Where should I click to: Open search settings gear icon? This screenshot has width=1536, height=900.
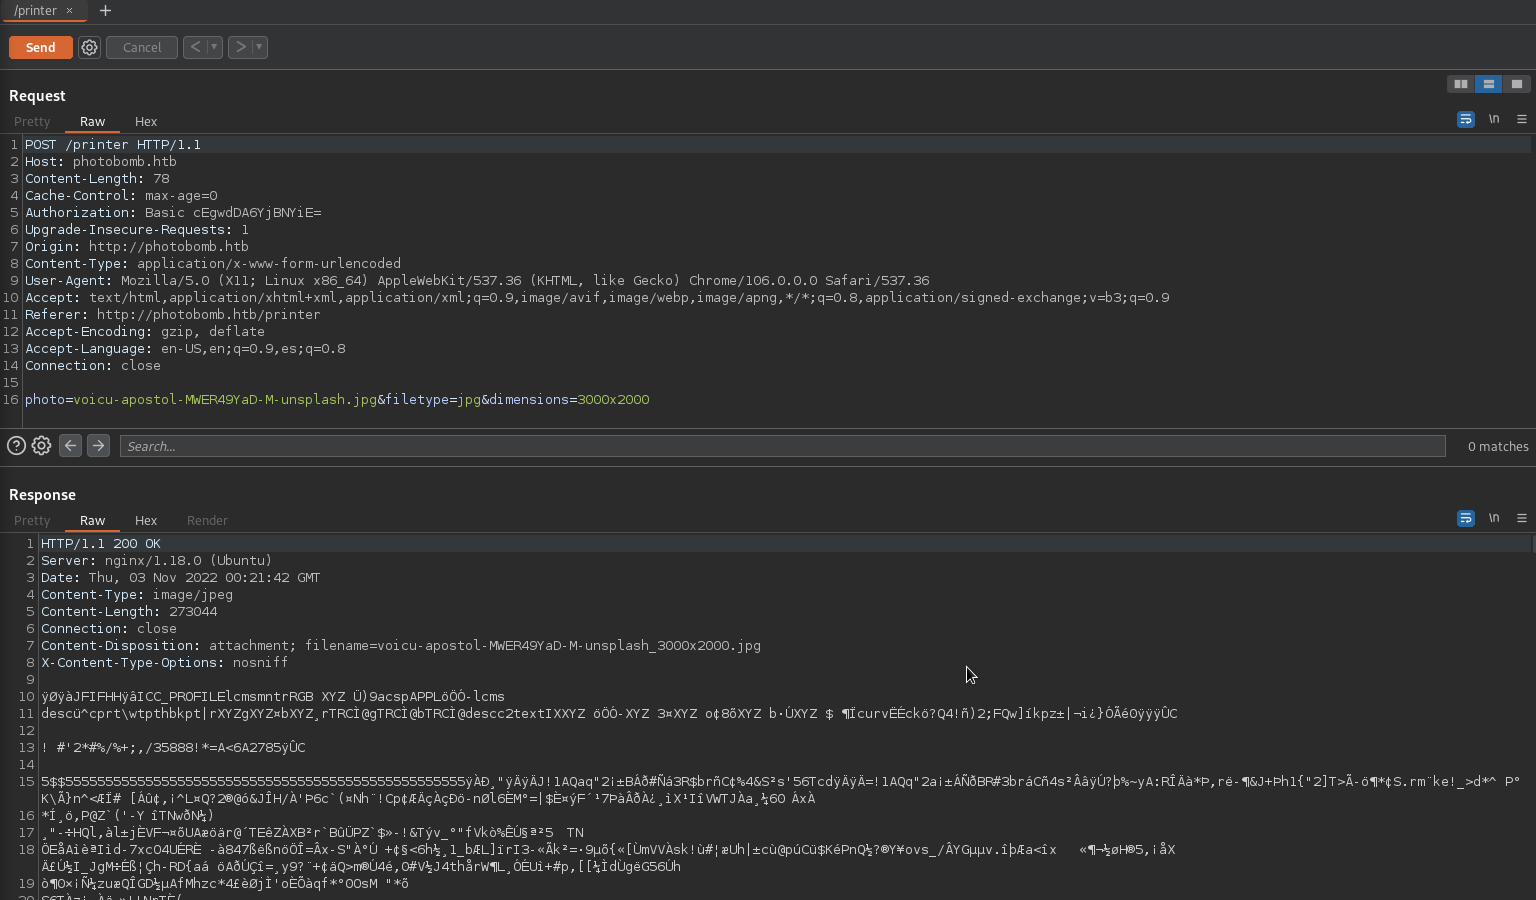[x=41, y=446]
